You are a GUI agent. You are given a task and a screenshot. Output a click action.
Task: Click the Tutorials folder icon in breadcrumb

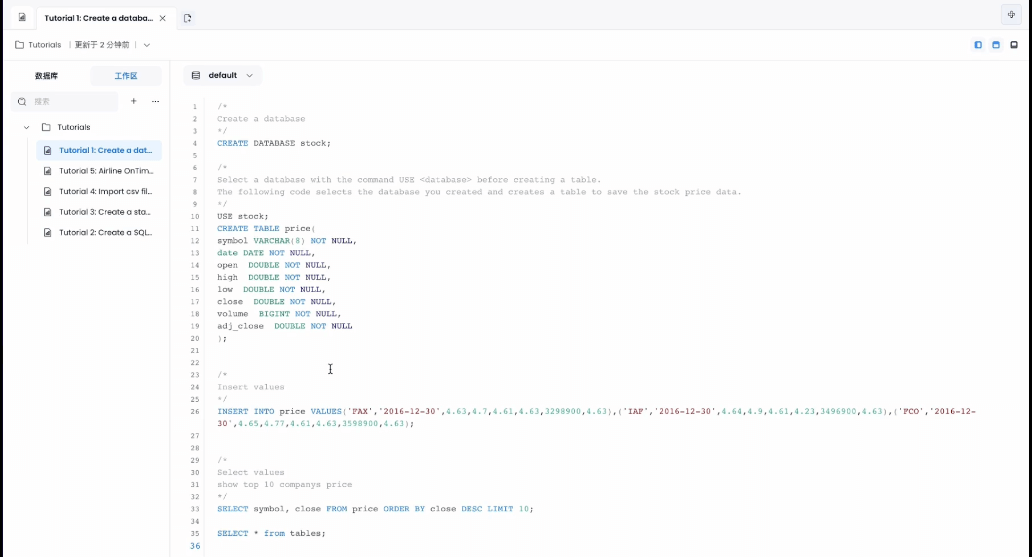click(20, 45)
